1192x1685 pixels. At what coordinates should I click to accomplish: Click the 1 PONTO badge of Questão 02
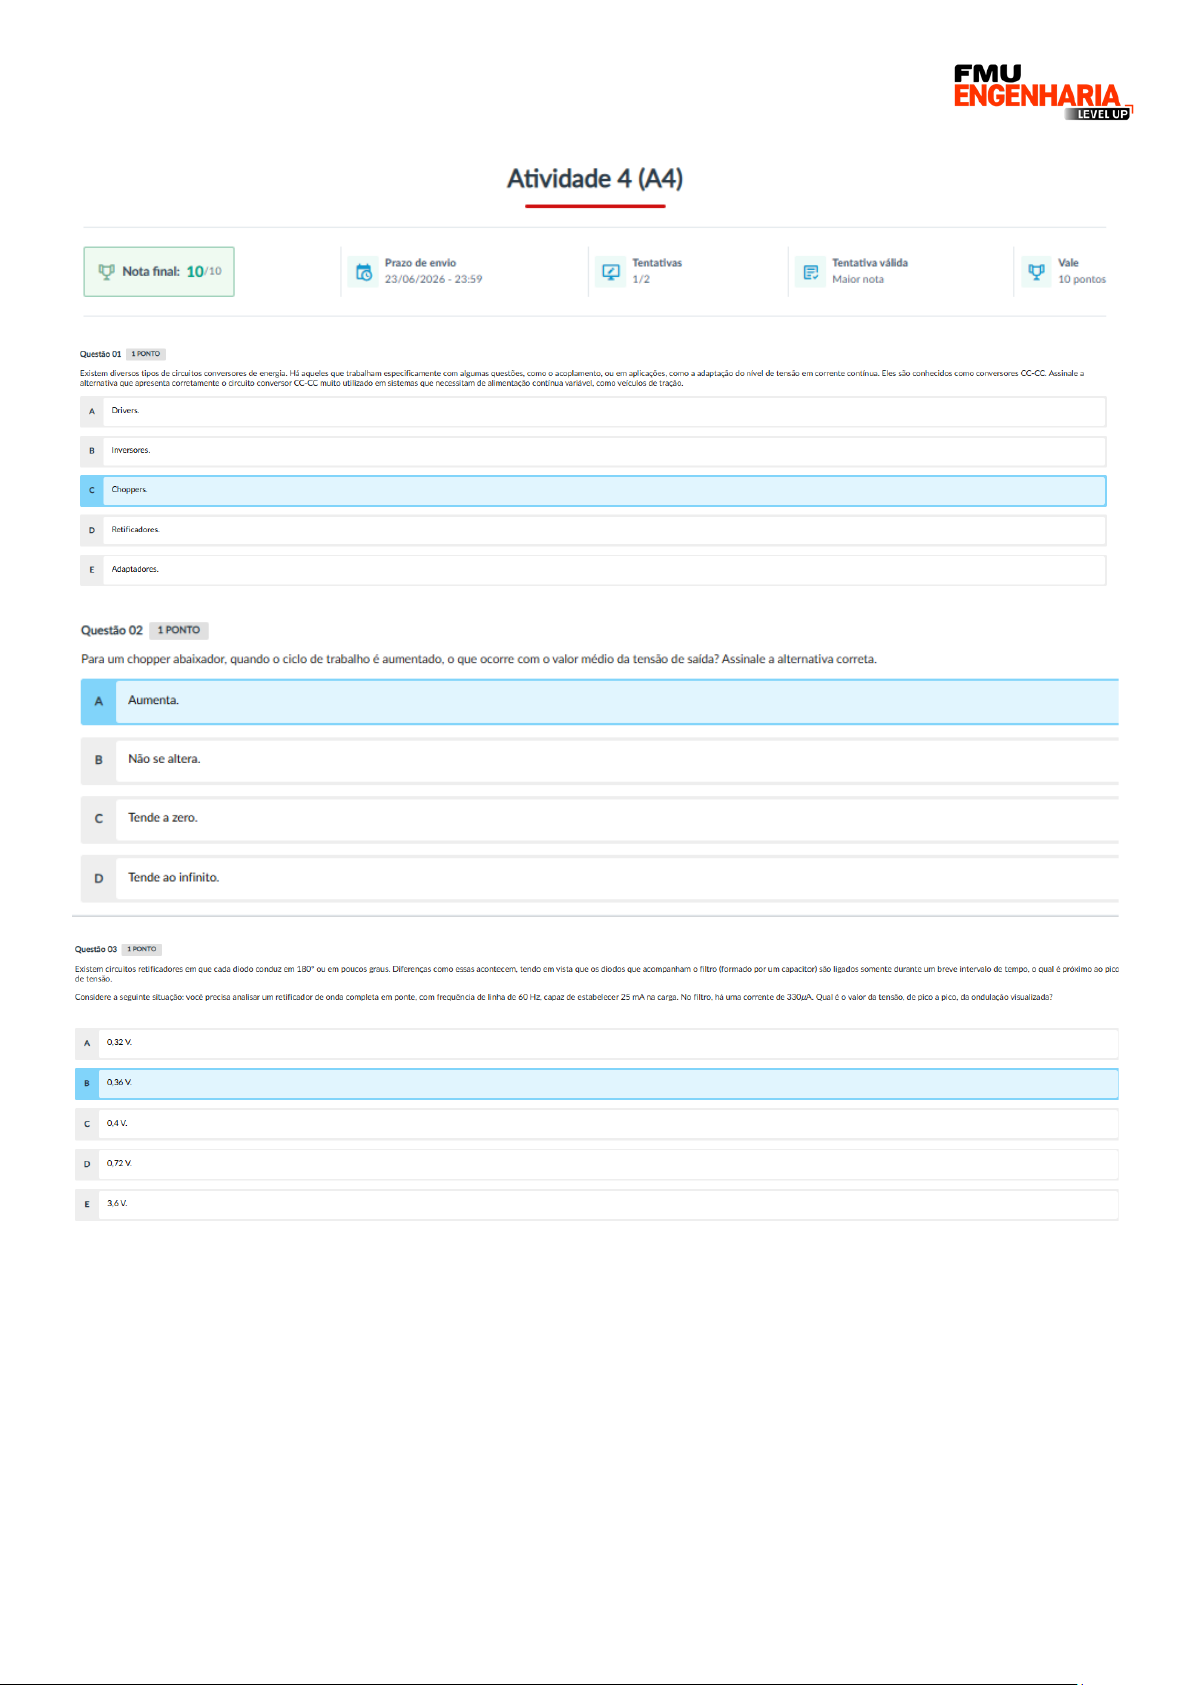tap(179, 630)
